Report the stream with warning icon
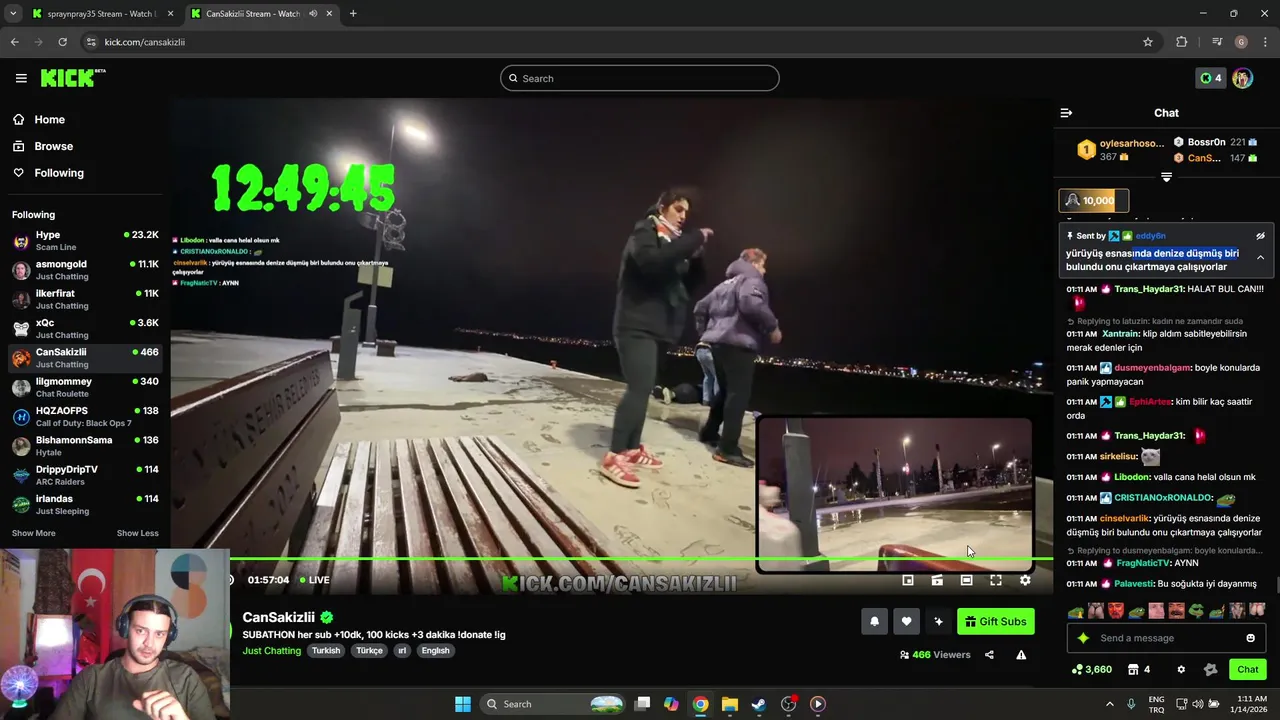 pos(1021,655)
